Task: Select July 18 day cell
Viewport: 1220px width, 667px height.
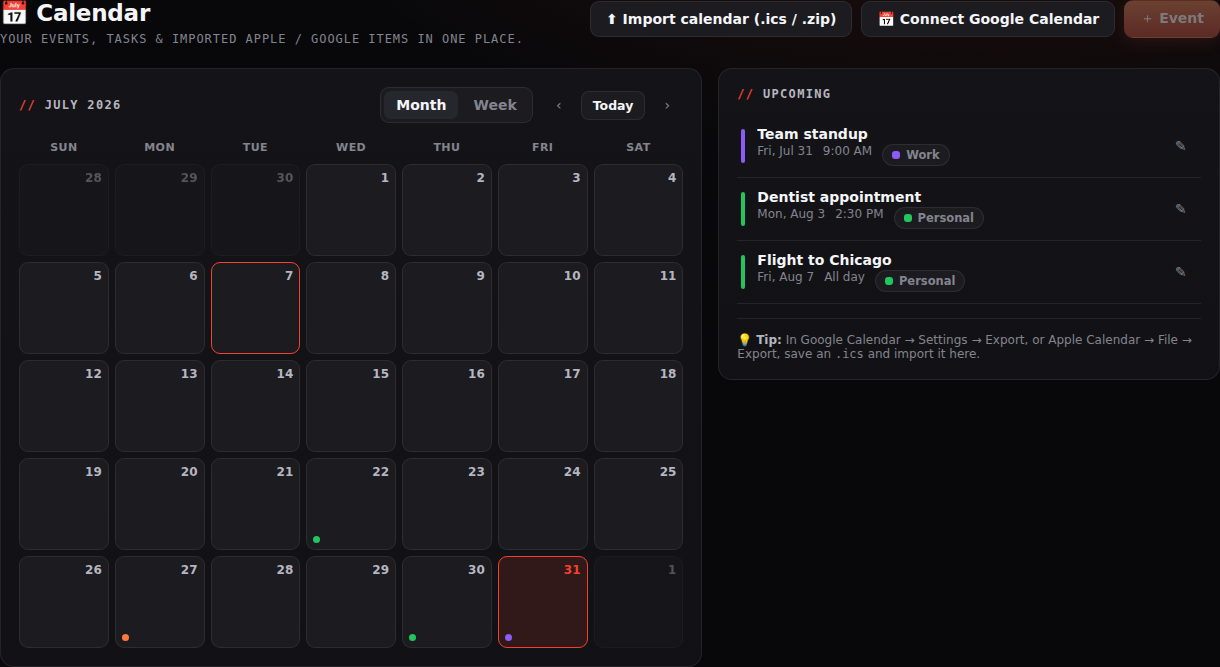Action: 639,406
